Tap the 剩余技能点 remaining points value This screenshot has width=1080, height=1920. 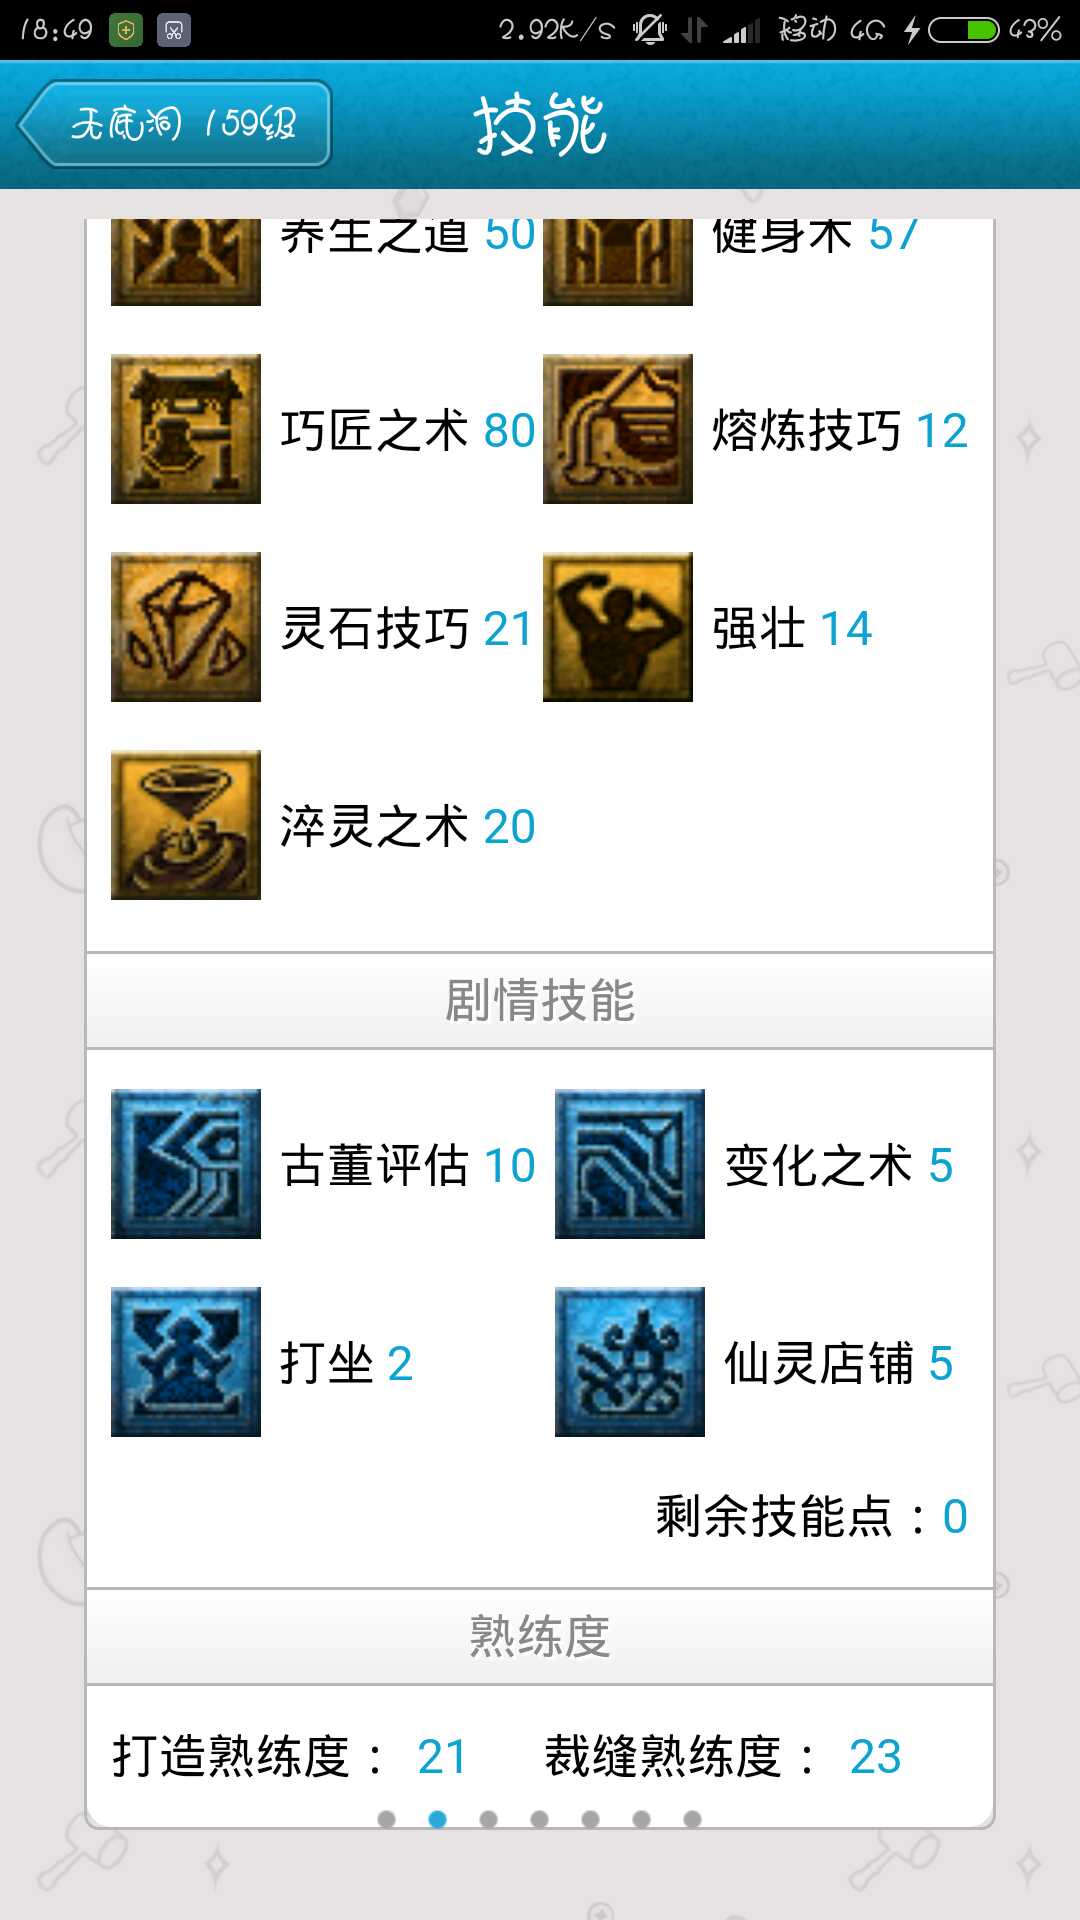coord(955,1517)
